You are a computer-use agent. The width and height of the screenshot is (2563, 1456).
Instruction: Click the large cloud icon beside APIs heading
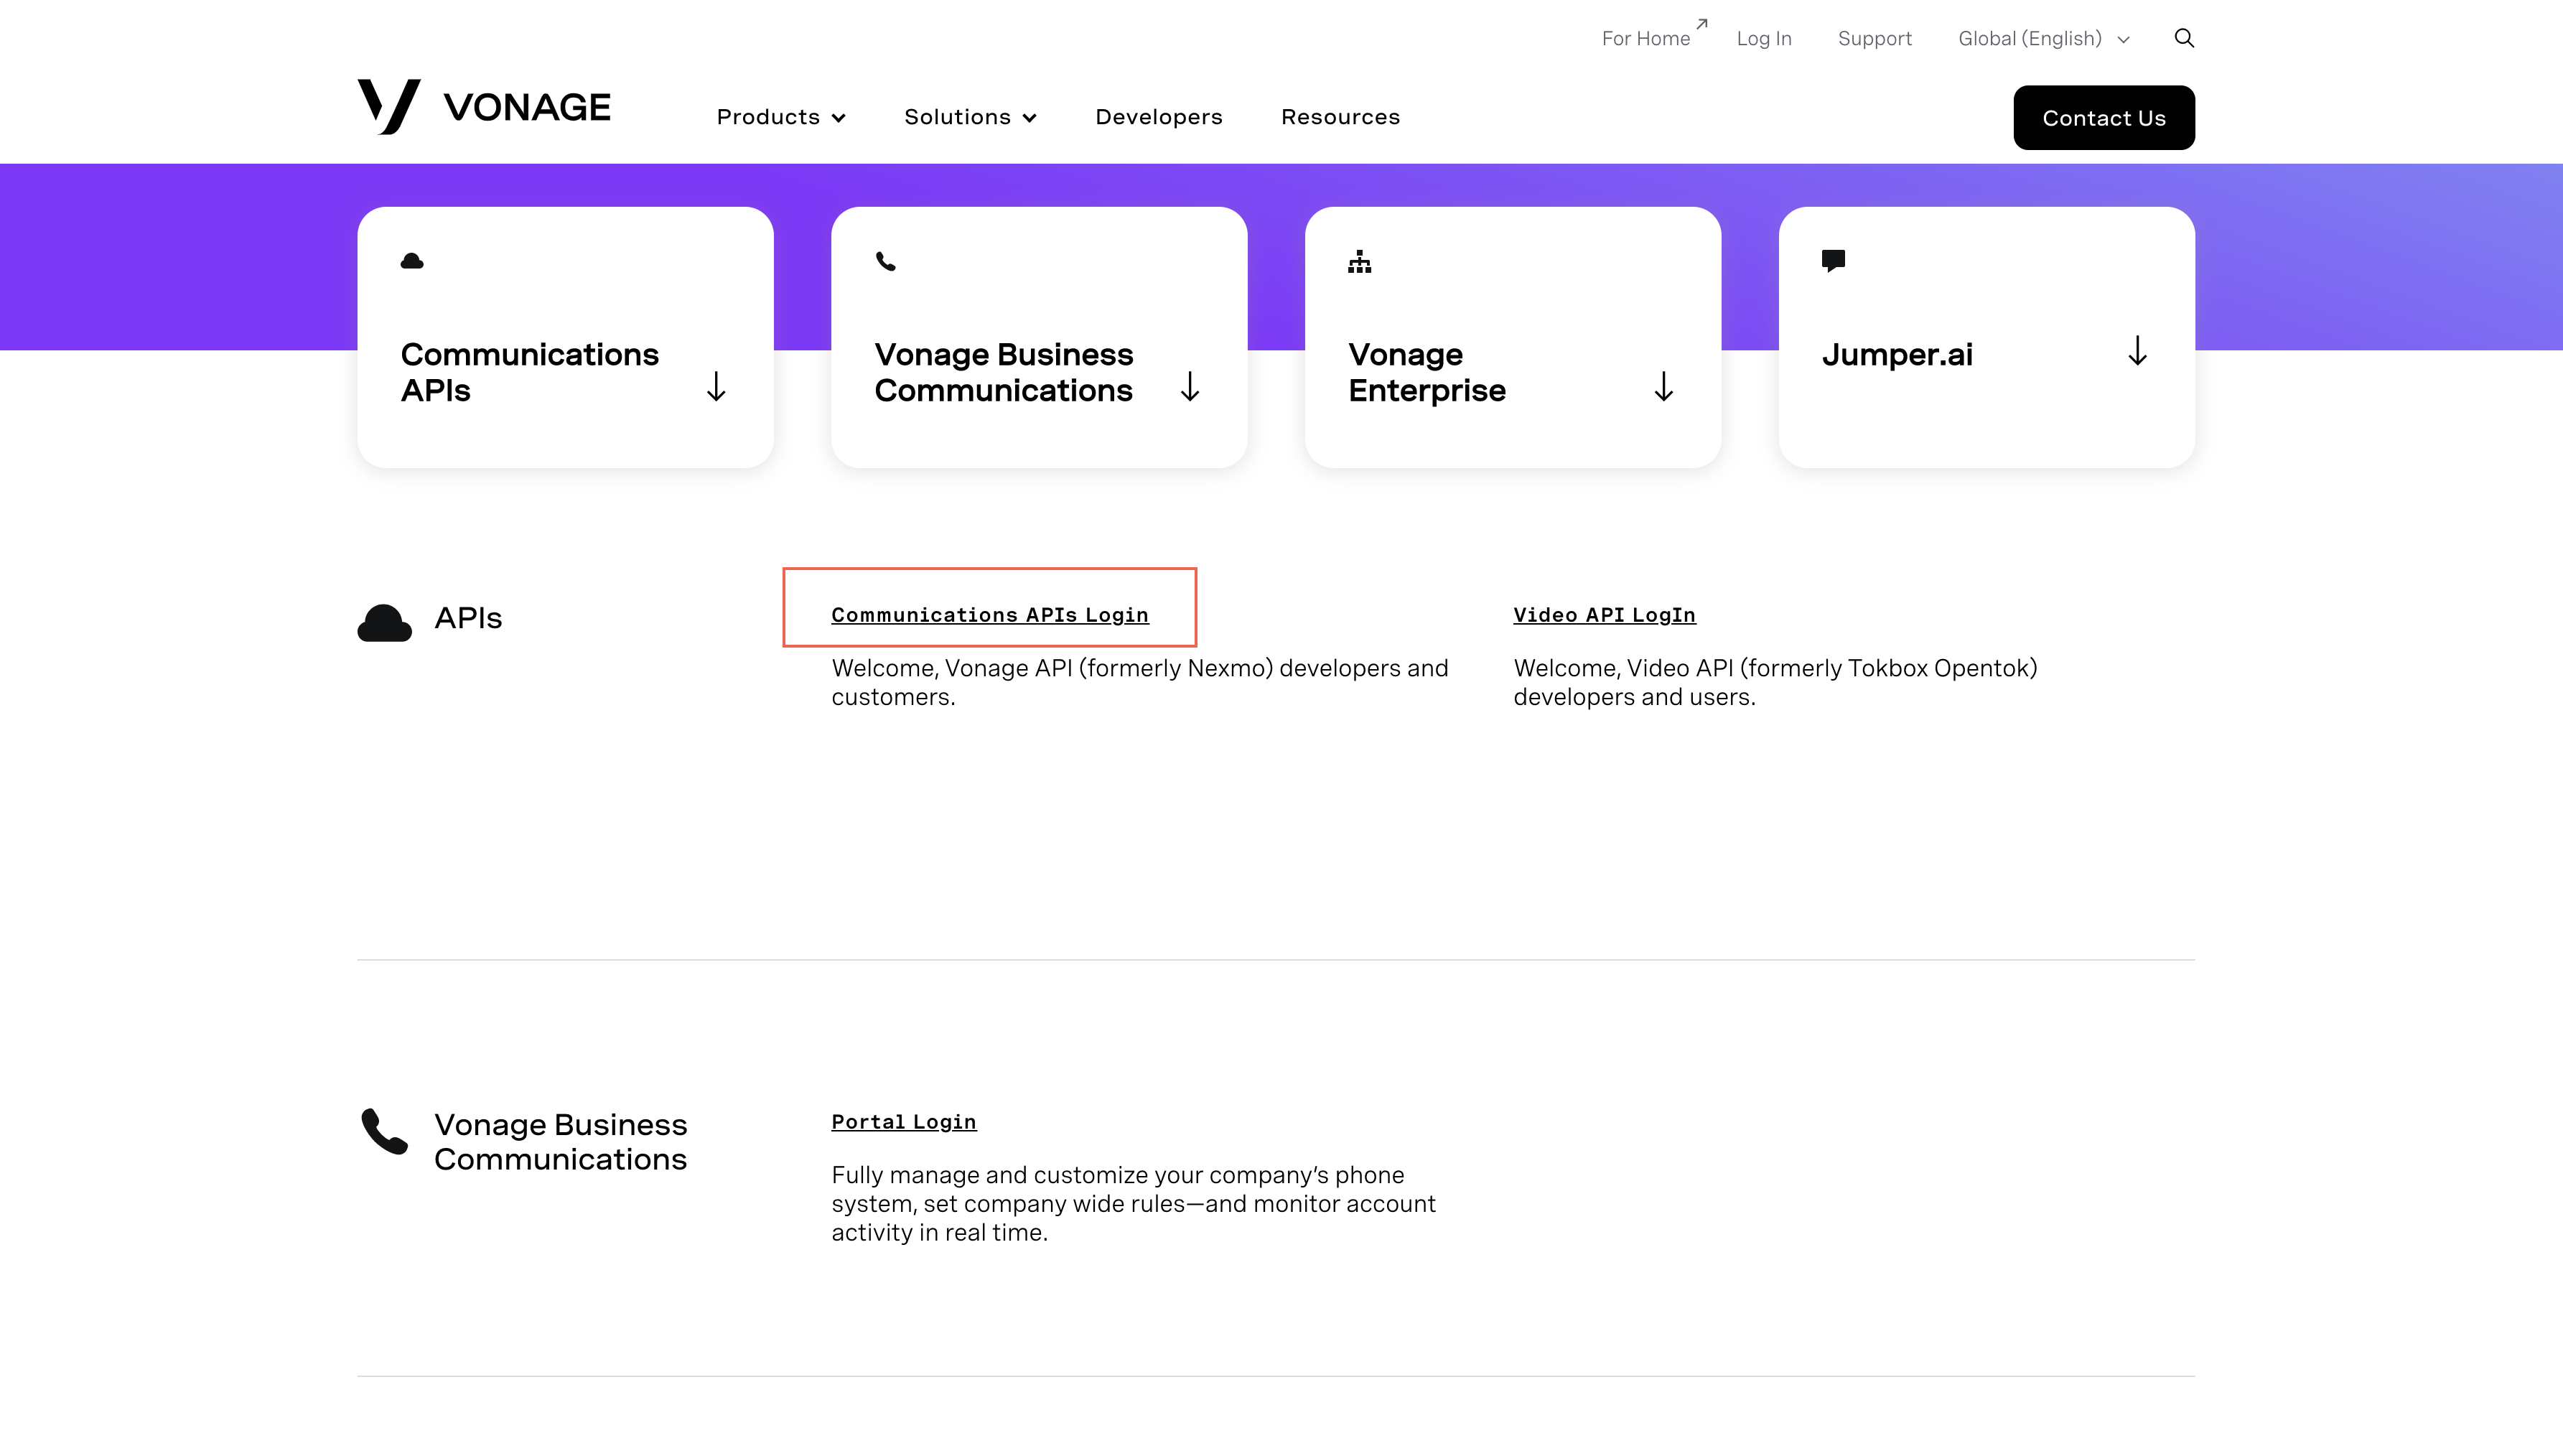(385, 623)
